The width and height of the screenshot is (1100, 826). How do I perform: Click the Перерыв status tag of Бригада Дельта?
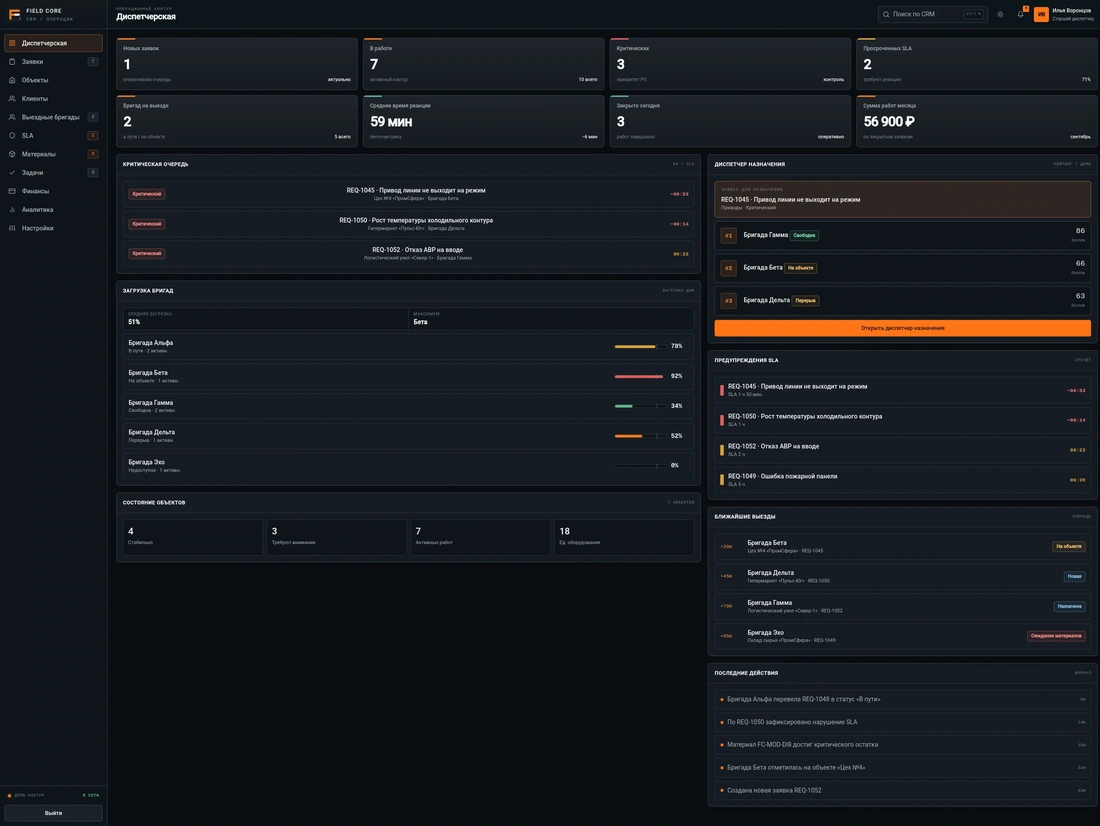tap(805, 300)
